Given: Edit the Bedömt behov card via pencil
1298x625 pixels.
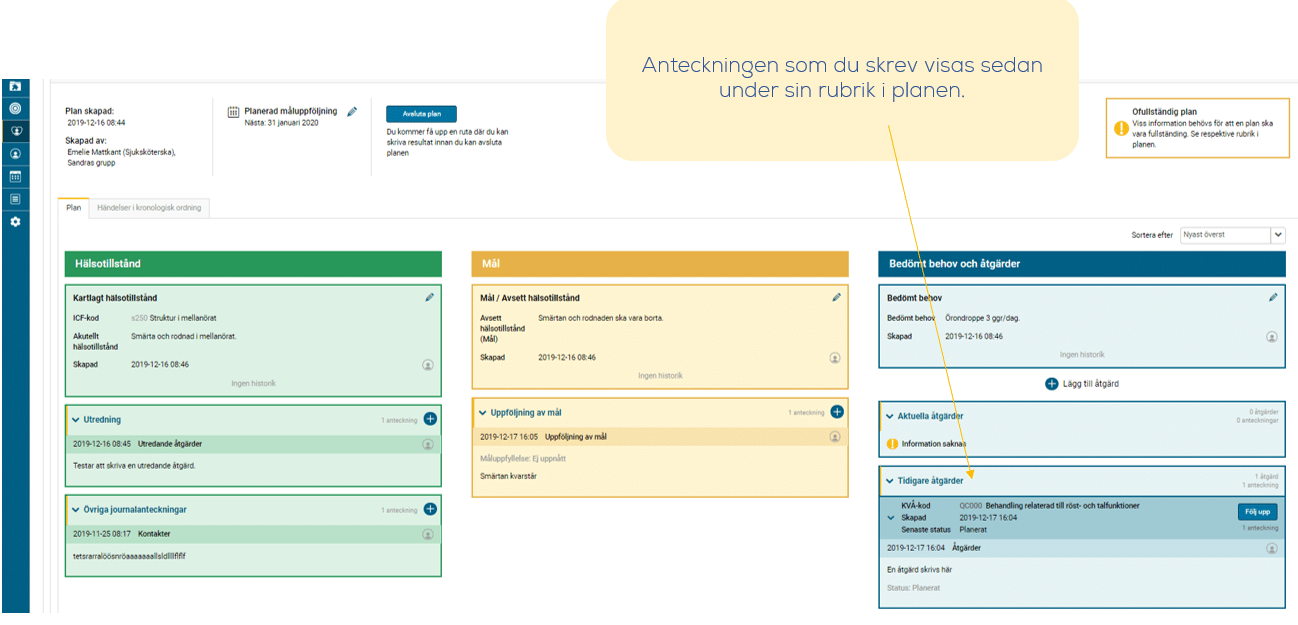Looking at the screenshot, I should (1273, 297).
